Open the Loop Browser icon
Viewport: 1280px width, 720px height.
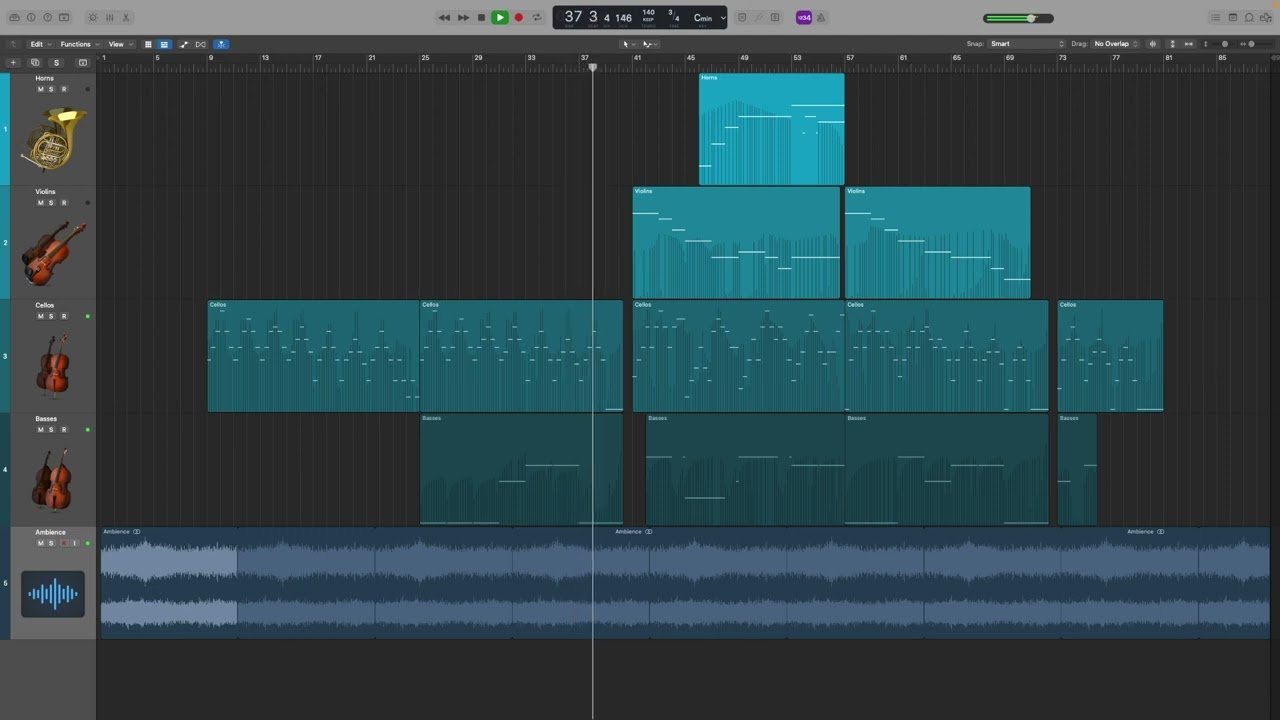click(1249, 18)
